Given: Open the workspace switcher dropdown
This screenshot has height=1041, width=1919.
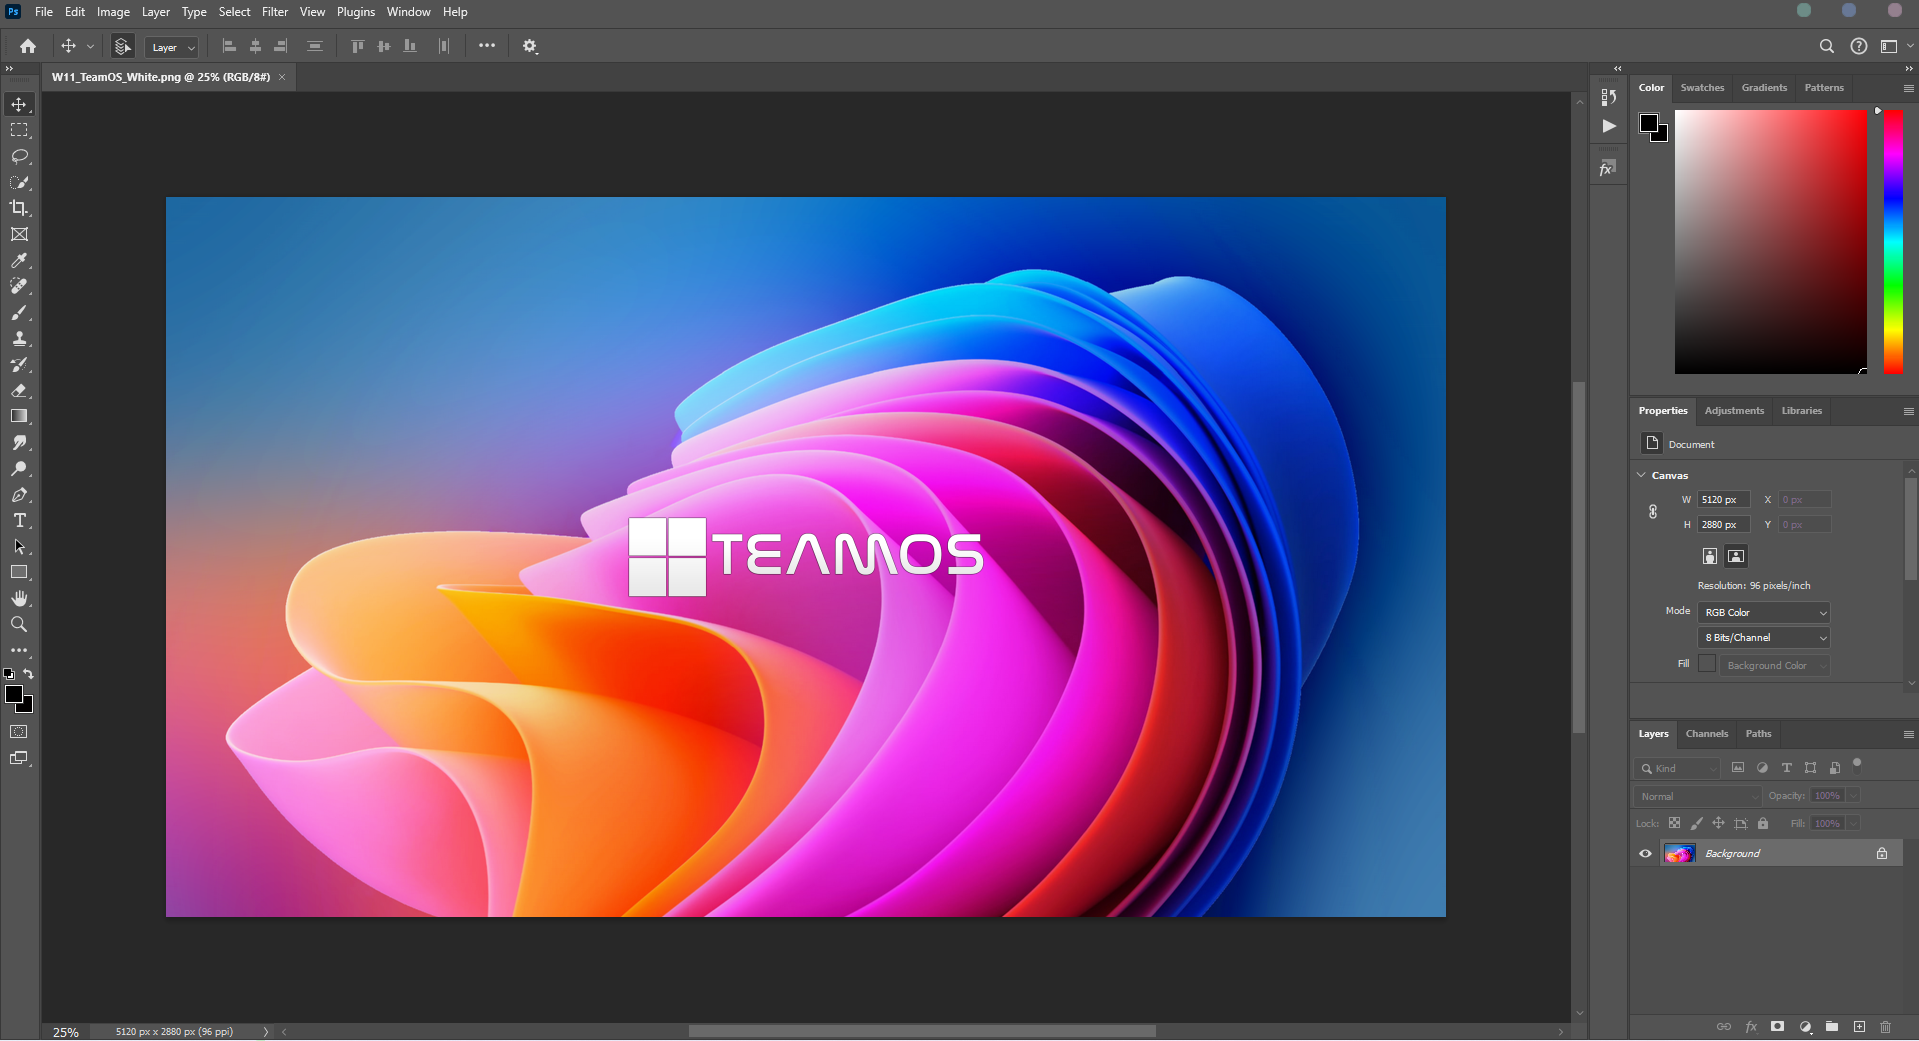Looking at the screenshot, I should pyautogui.click(x=1895, y=46).
